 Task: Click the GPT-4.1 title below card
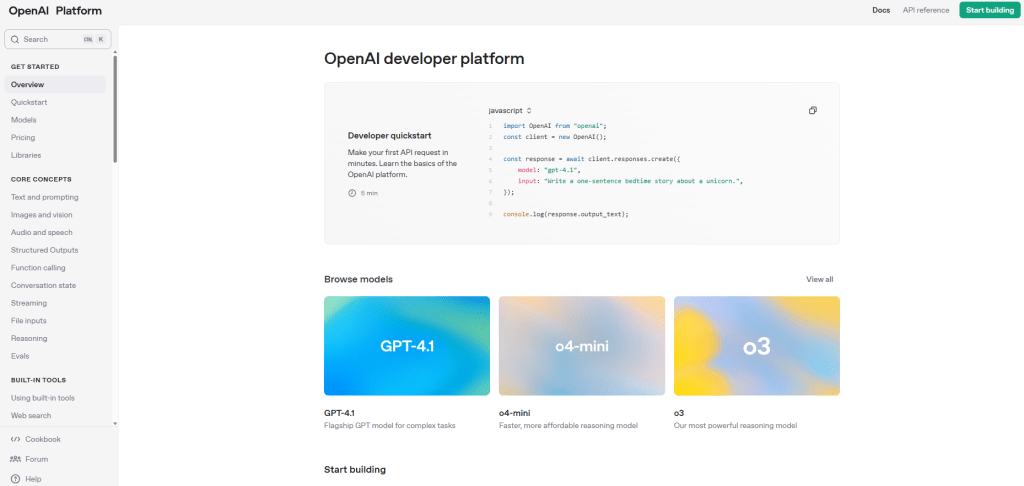click(x=340, y=412)
